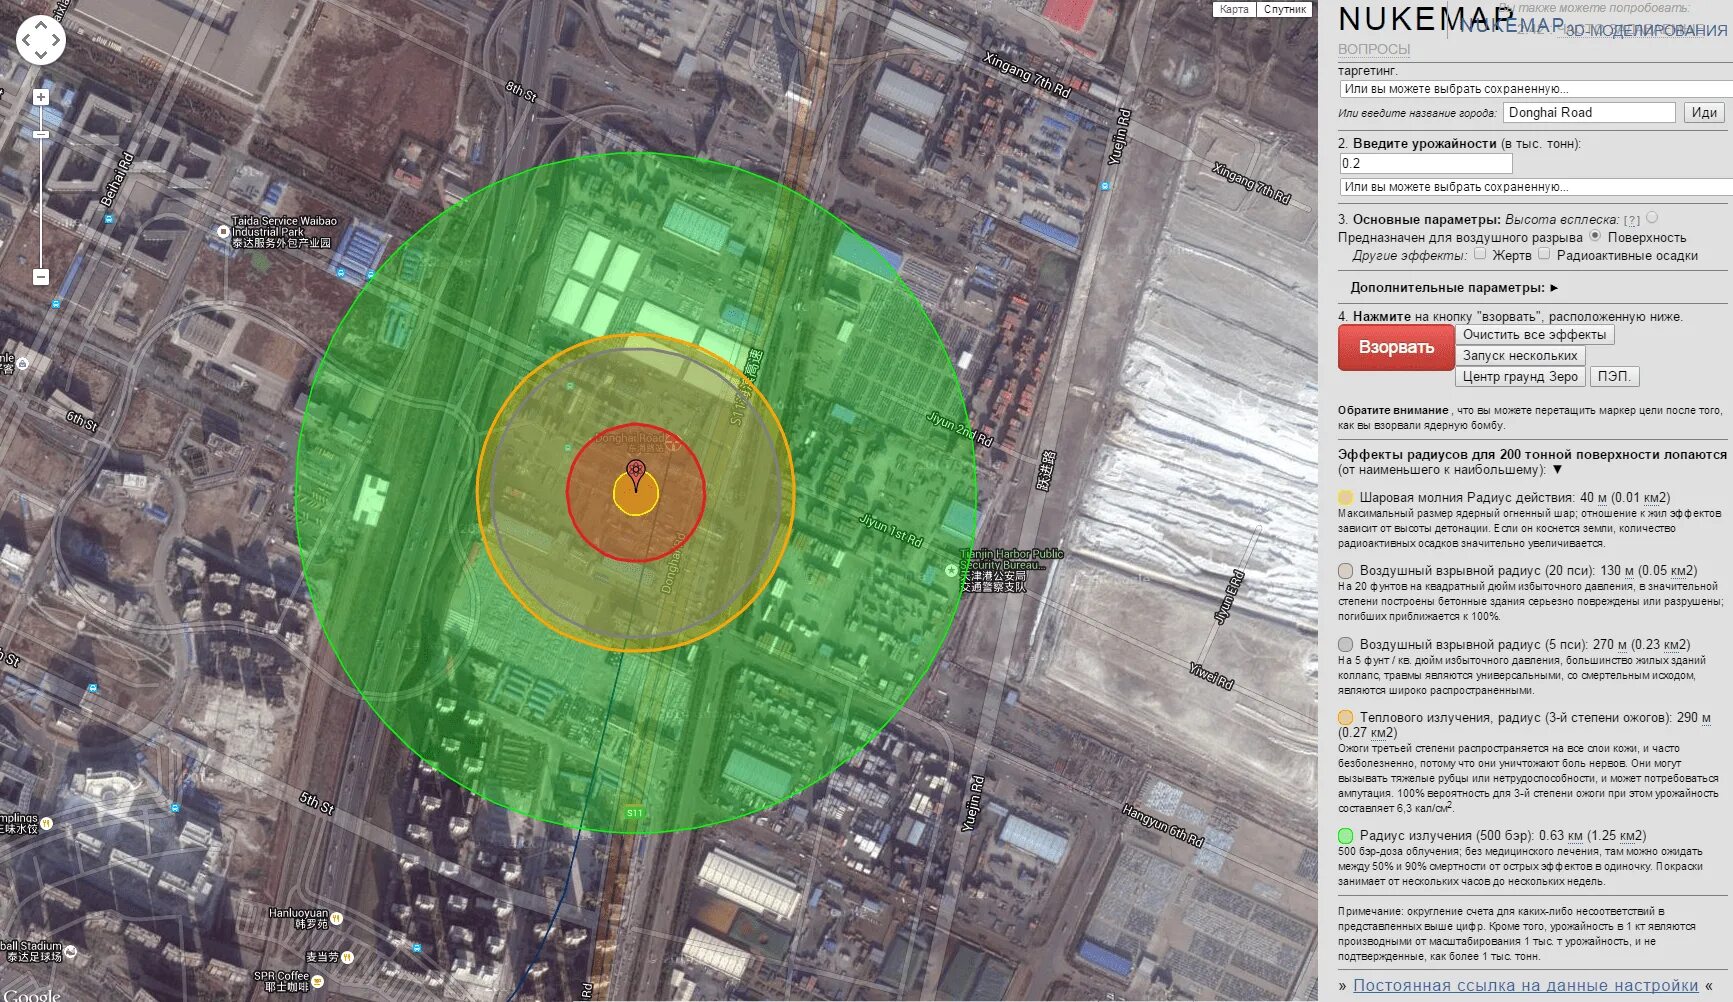
Task: Select the Поверхность surface radio button
Action: (1595, 236)
